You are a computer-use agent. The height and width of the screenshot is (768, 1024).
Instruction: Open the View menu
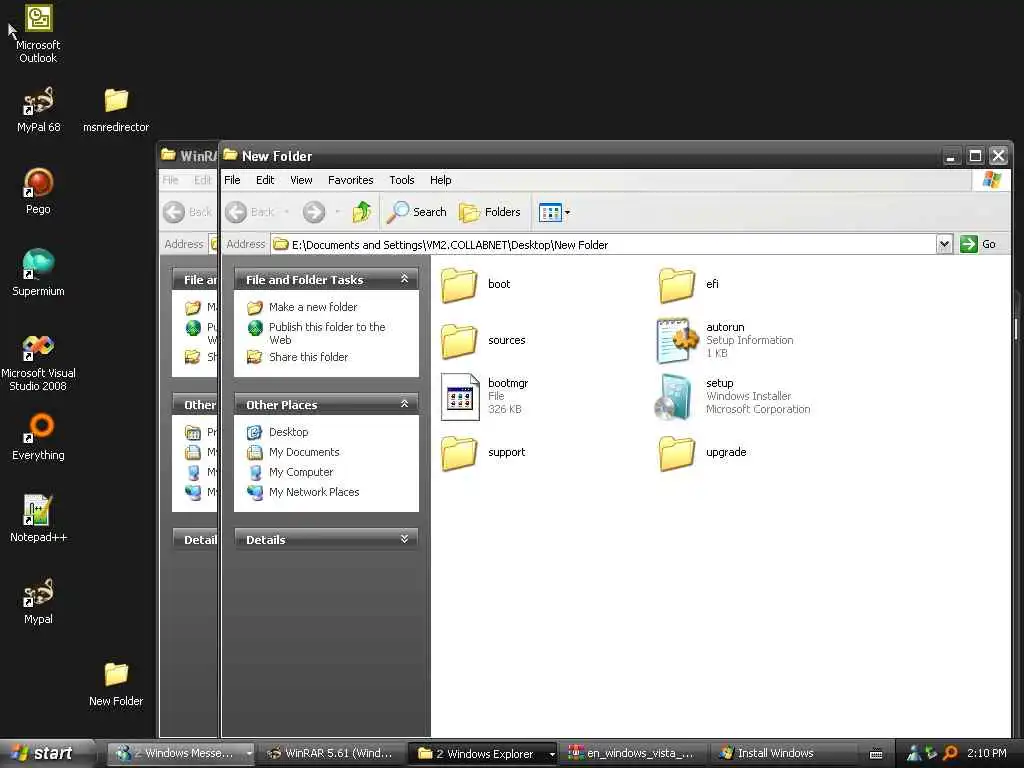[301, 180]
